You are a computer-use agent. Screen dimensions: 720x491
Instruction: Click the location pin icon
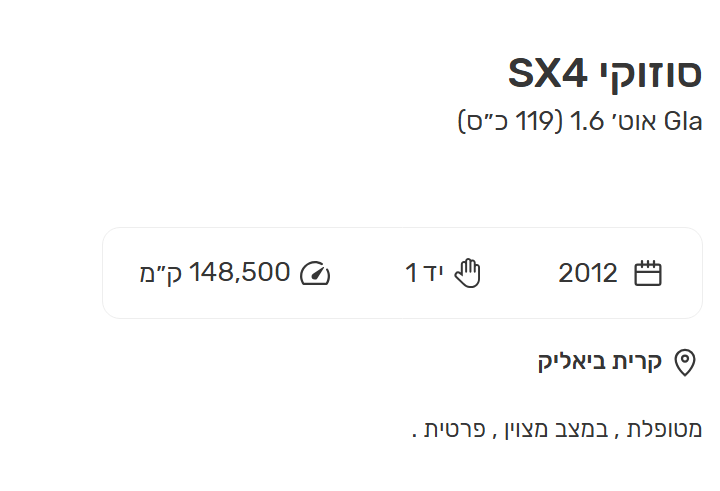[x=685, y=362]
